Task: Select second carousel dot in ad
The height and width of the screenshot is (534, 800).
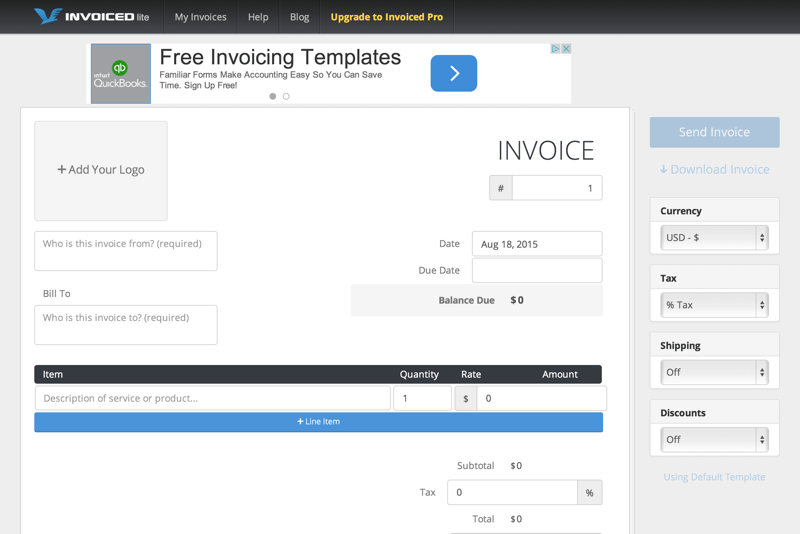Action: tap(286, 96)
